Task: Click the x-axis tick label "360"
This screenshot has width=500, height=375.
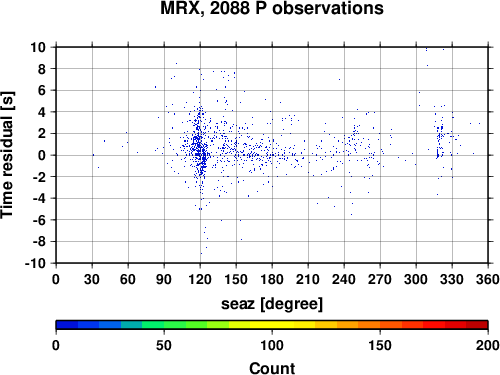Action: tap(488, 279)
